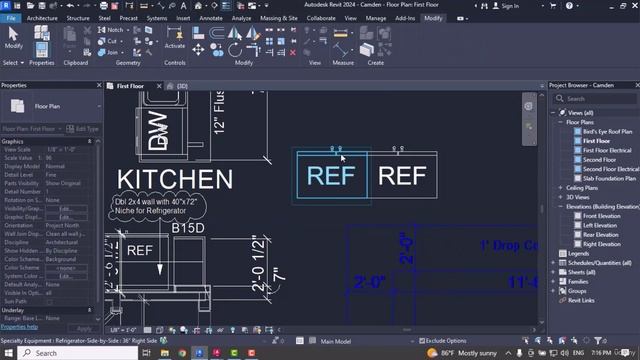Open the Properties help link
The width and height of the screenshot is (640, 360).
pos(19,327)
